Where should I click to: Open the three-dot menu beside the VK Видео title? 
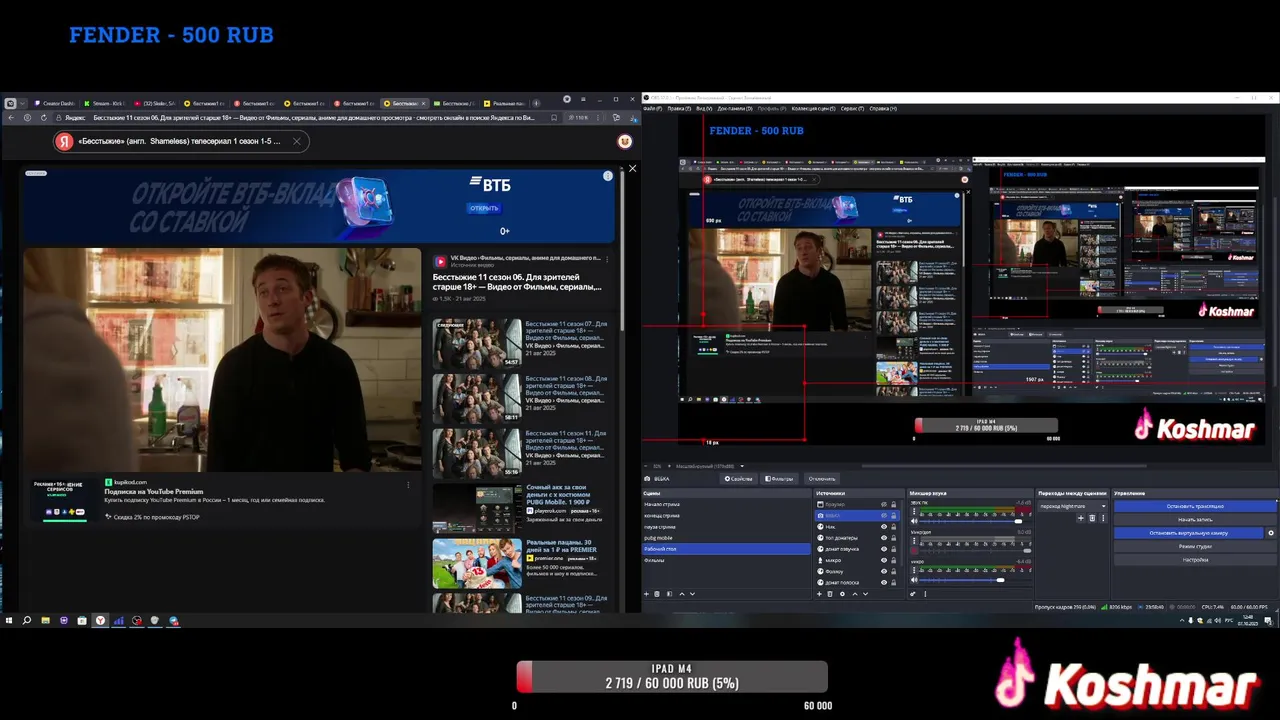coord(607,259)
